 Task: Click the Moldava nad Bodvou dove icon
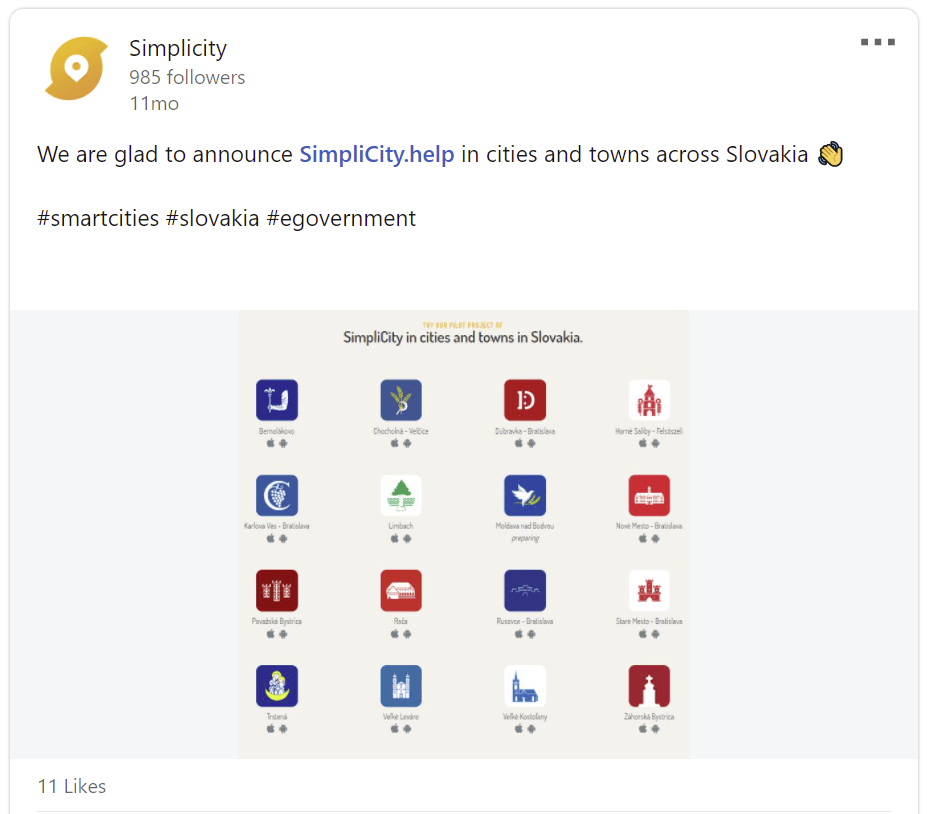pos(525,495)
